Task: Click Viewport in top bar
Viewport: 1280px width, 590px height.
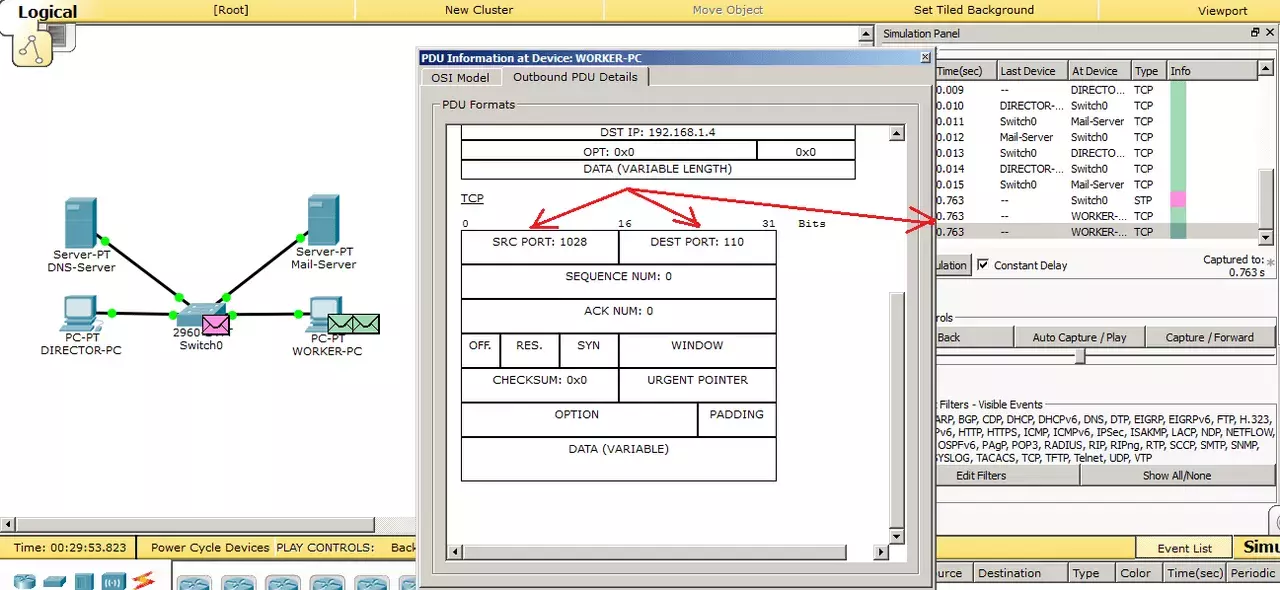Action: point(1223,10)
